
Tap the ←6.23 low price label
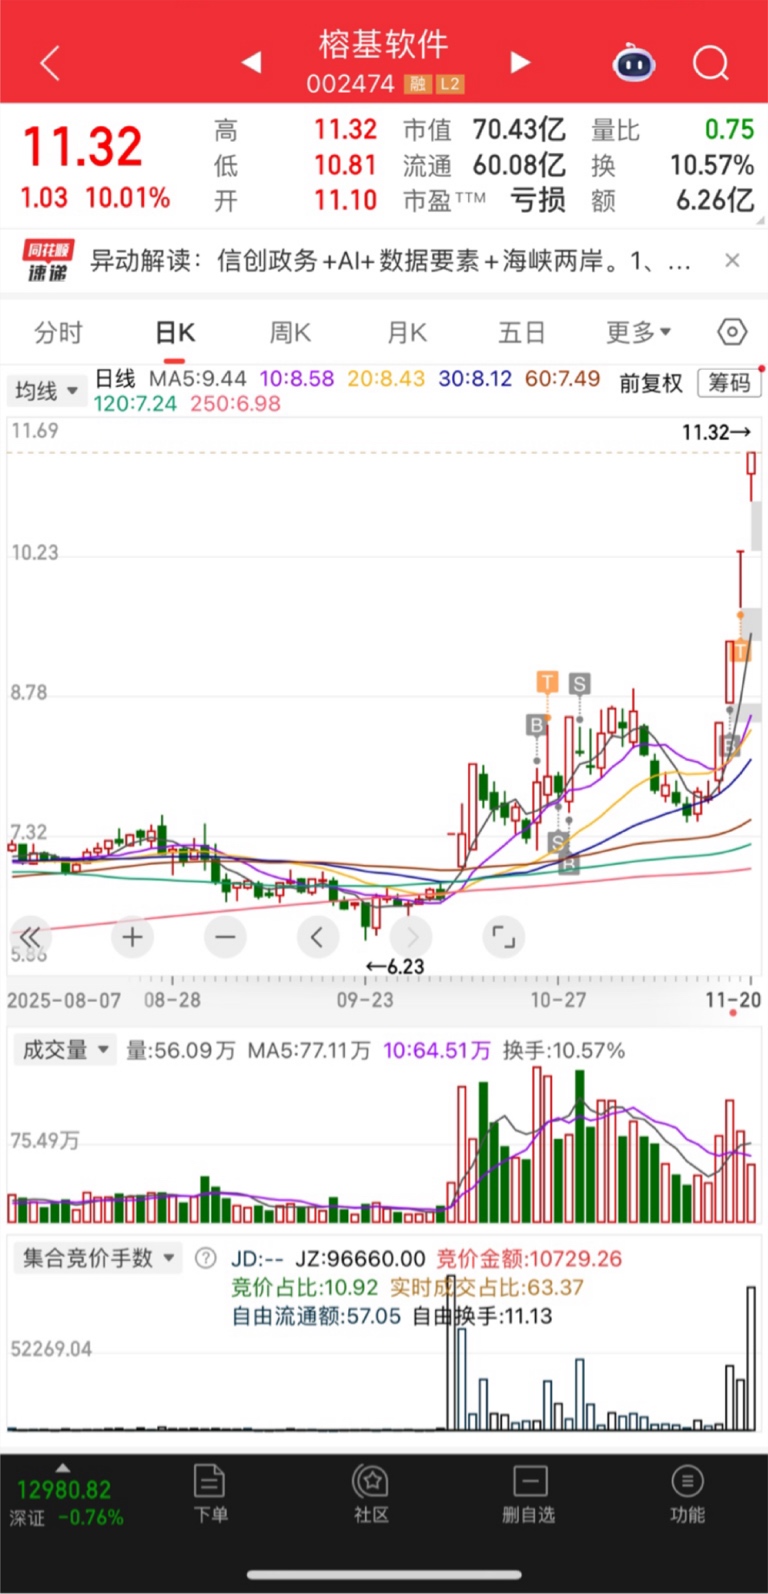(x=395, y=967)
